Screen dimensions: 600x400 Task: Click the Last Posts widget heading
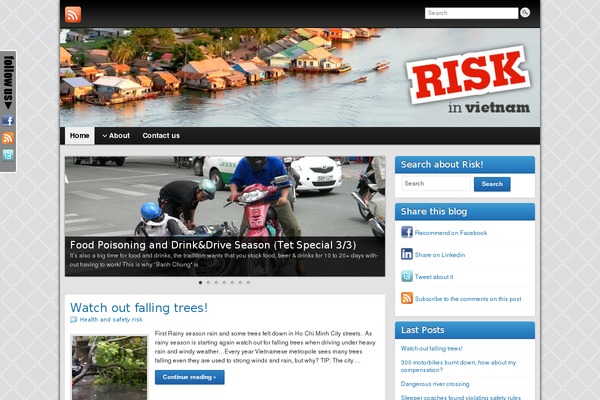click(x=422, y=330)
